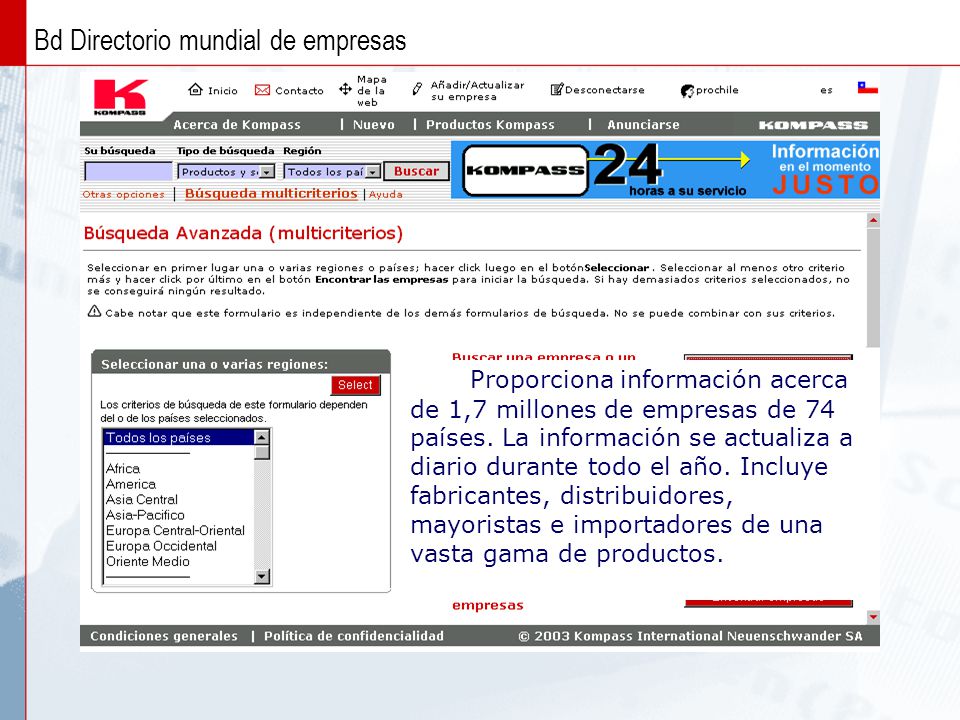Click the Chile flag icon
This screenshot has width=960, height=720.
tap(868, 88)
